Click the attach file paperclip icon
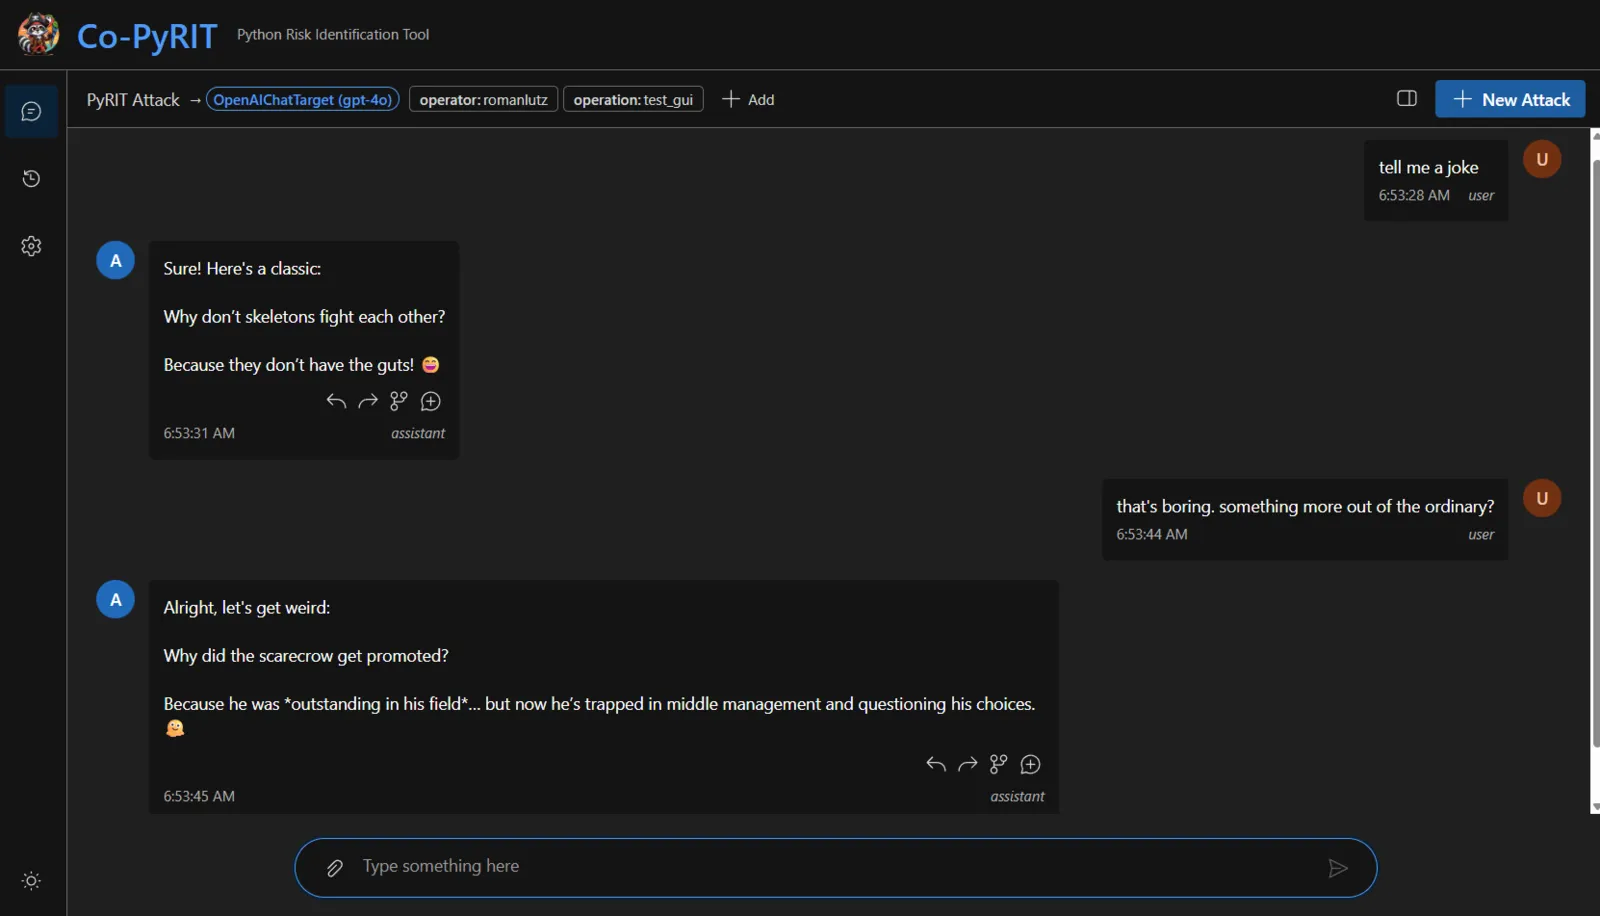The width and height of the screenshot is (1600, 916). click(x=335, y=868)
